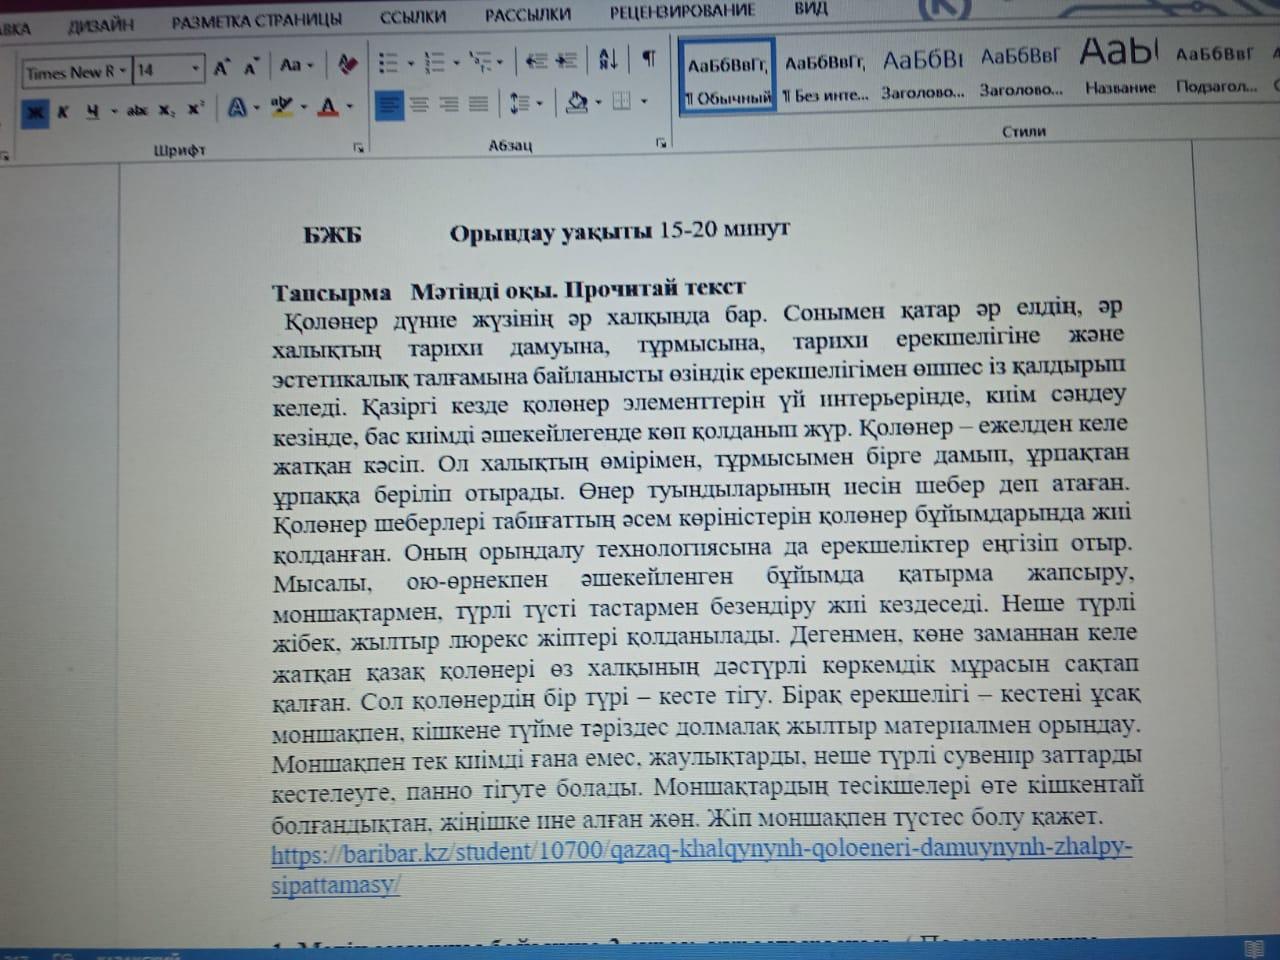Click the 'БЖБ' heading text
1280x960 pixels.
point(332,236)
